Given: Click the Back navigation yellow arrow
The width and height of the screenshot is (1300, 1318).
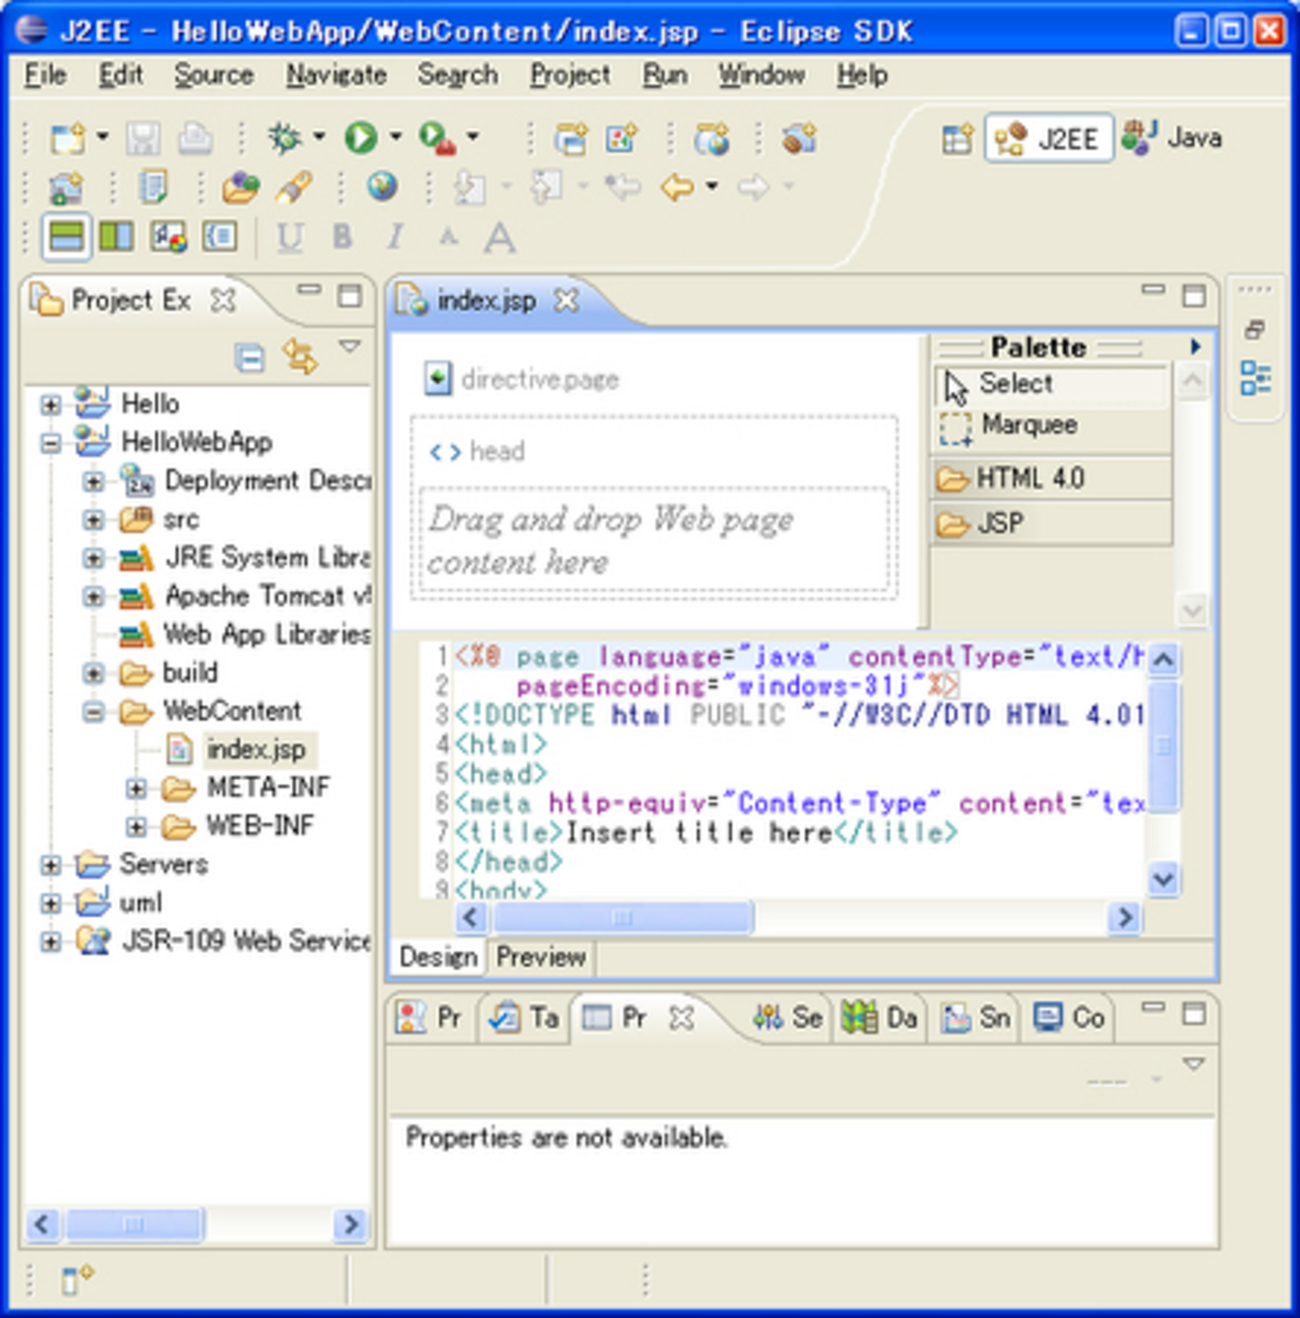Looking at the screenshot, I should (677, 186).
